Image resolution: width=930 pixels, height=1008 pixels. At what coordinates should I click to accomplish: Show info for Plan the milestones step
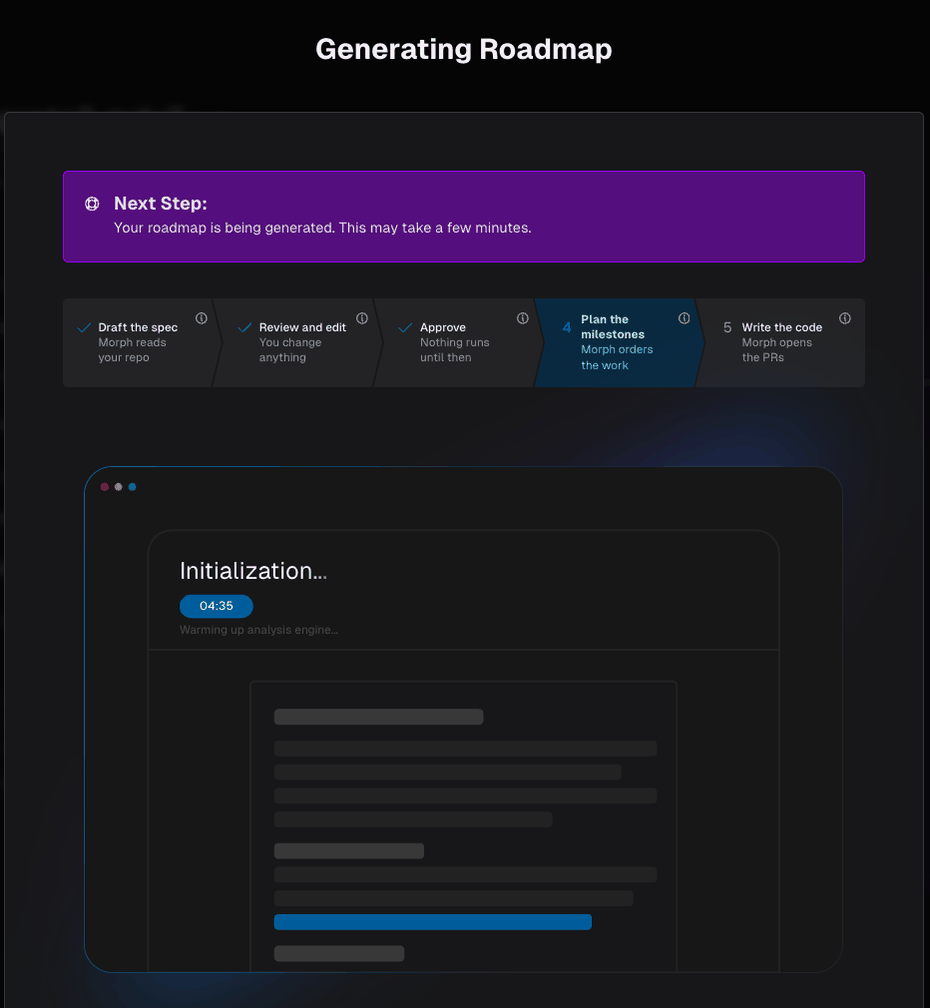pyautogui.click(x=684, y=318)
